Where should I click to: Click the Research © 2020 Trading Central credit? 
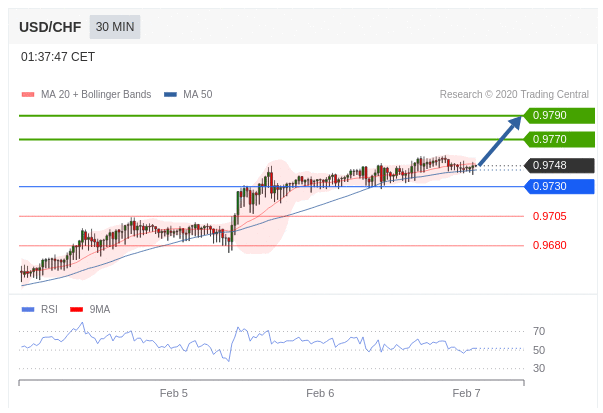514,95
